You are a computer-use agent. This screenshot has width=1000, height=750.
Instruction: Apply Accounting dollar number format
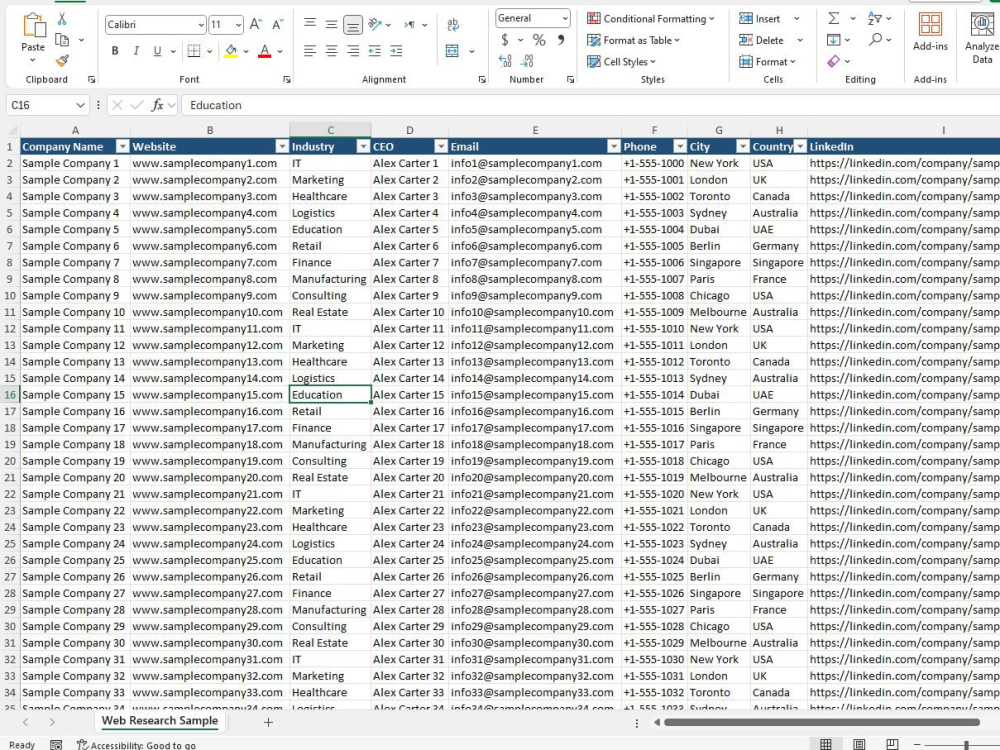point(504,40)
